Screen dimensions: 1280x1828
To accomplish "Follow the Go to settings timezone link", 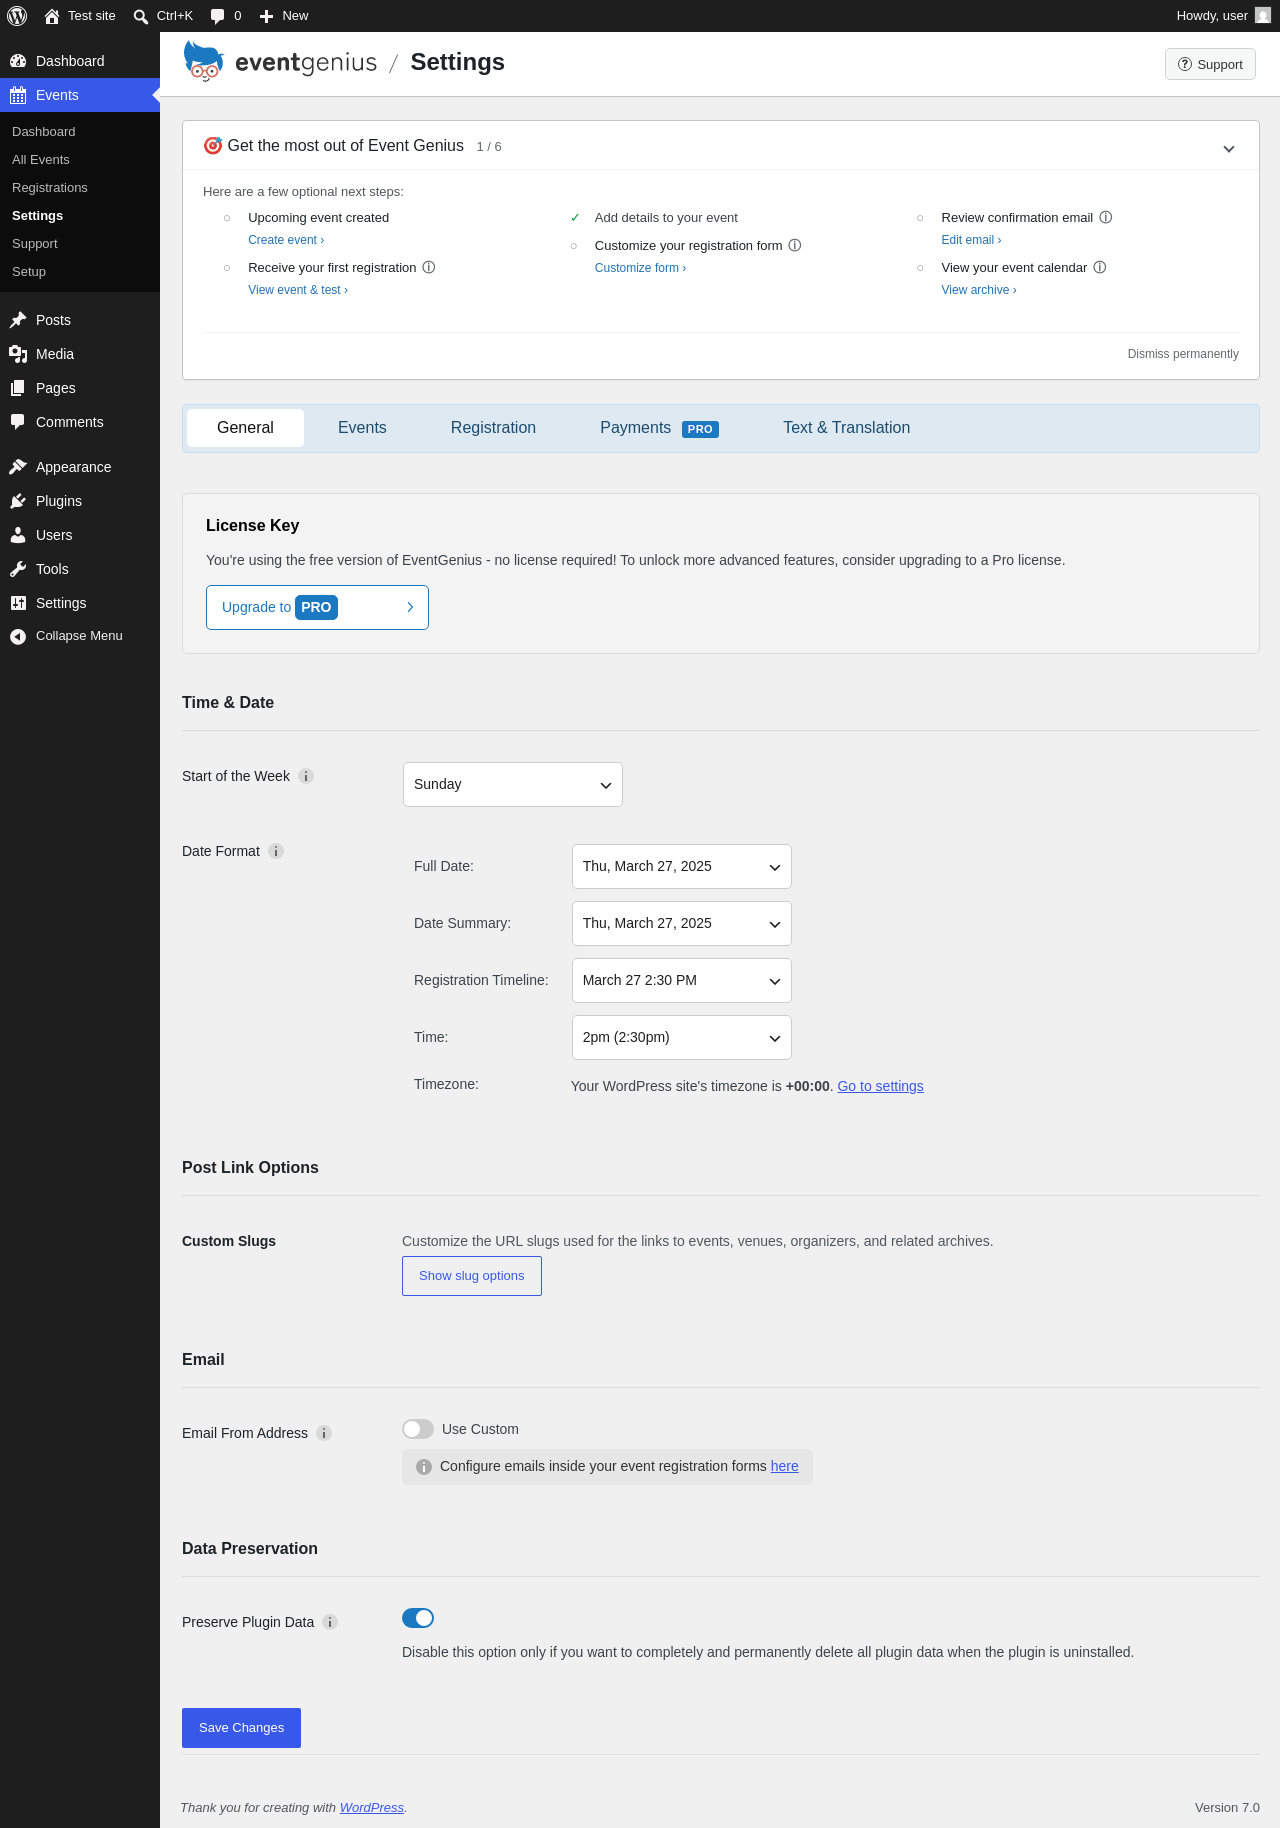I will (x=880, y=1086).
